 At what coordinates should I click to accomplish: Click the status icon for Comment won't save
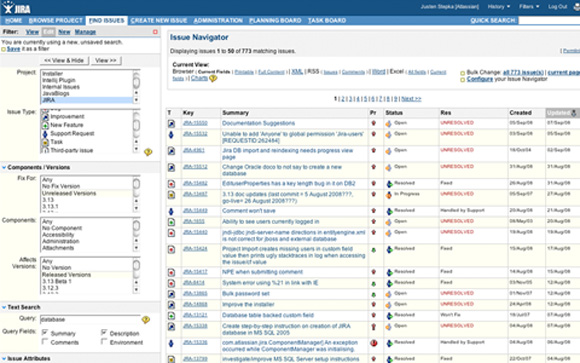(x=389, y=211)
